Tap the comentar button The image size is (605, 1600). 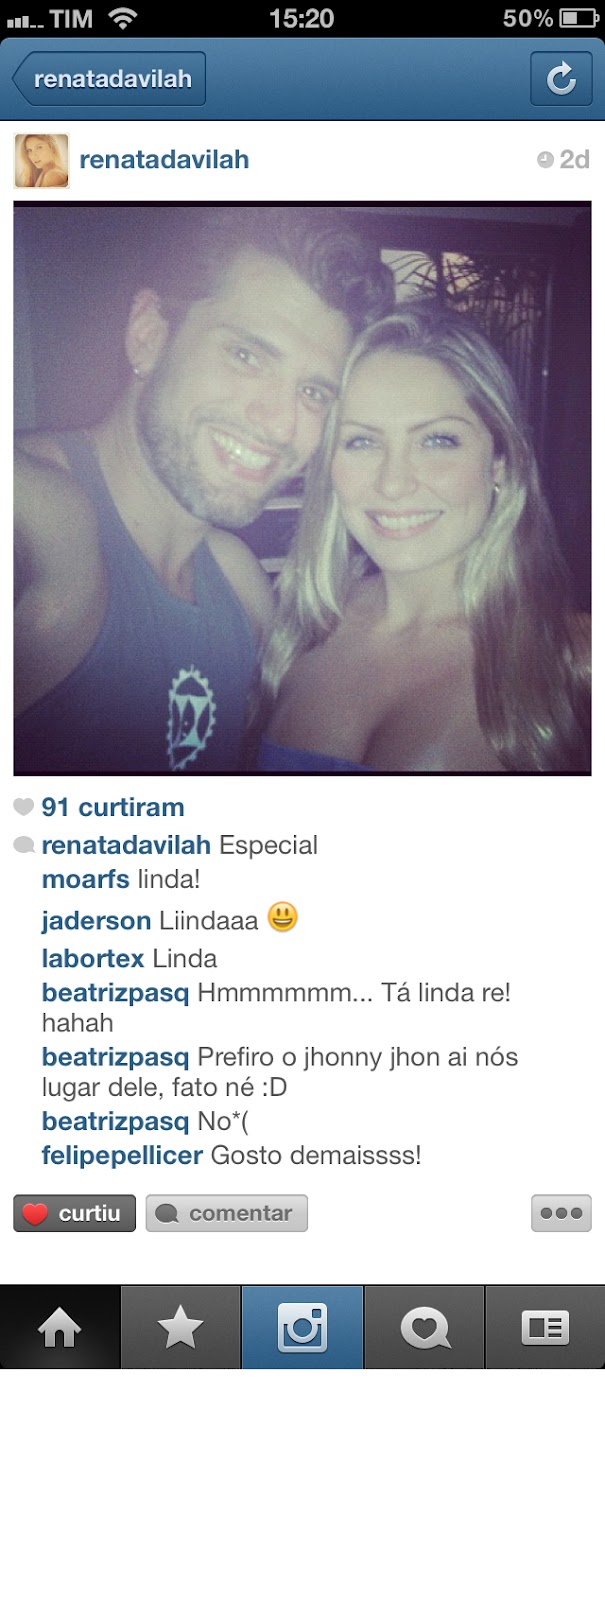[x=226, y=1213]
